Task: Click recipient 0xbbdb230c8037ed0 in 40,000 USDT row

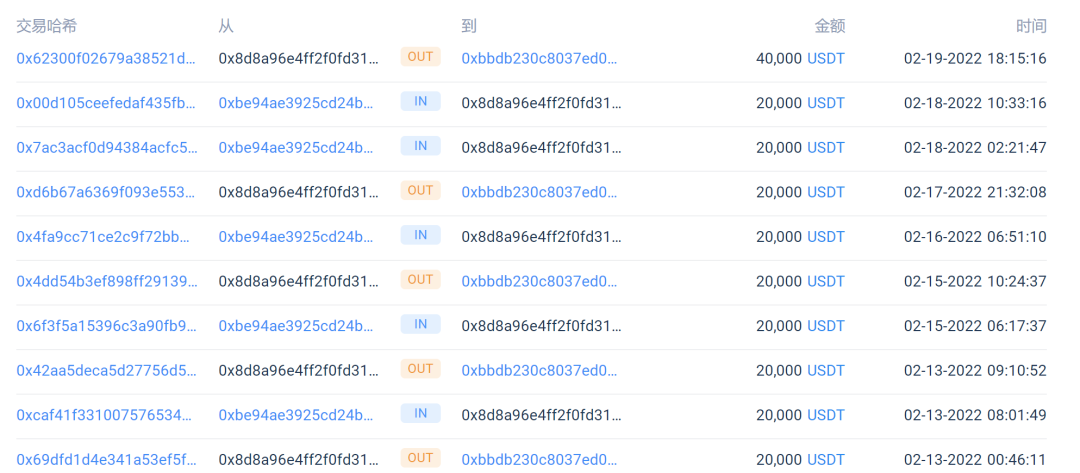Action: [539, 58]
